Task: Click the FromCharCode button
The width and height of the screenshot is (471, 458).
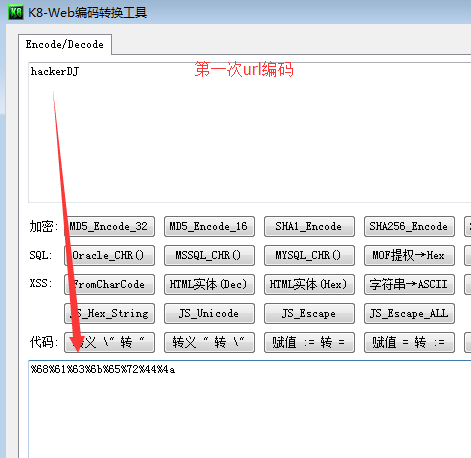Action: [x=109, y=285]
